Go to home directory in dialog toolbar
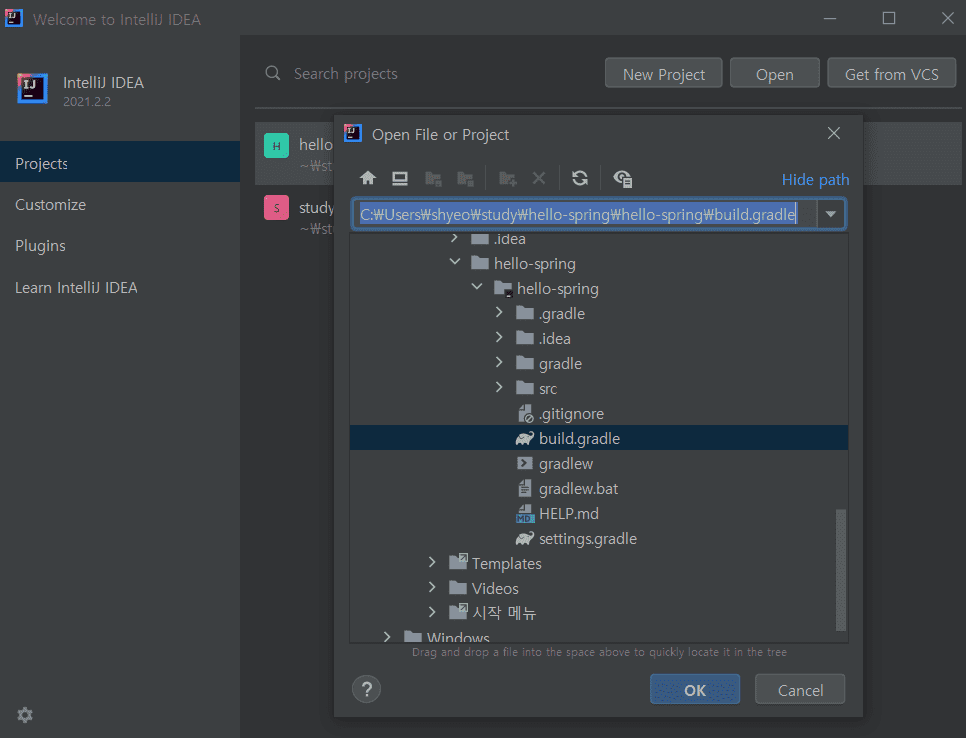Screen dimensions: 966x738 368,179
